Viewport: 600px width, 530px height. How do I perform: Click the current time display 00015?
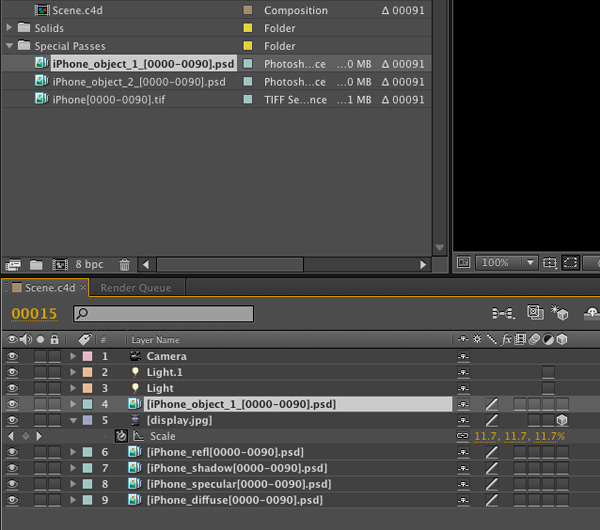click(x=34, y=313)
